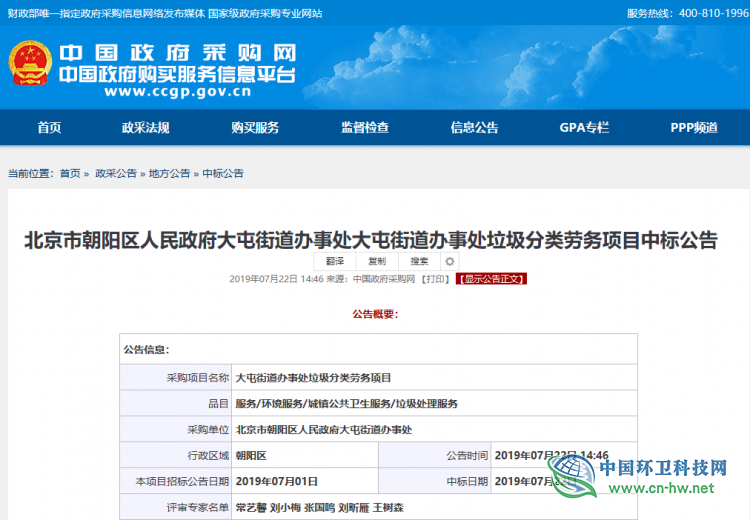This screenshot has height=520, width=750.
Task: Open 政采公告 breadcrumb link
Action: pyautogui.click(x=115, y=173)
